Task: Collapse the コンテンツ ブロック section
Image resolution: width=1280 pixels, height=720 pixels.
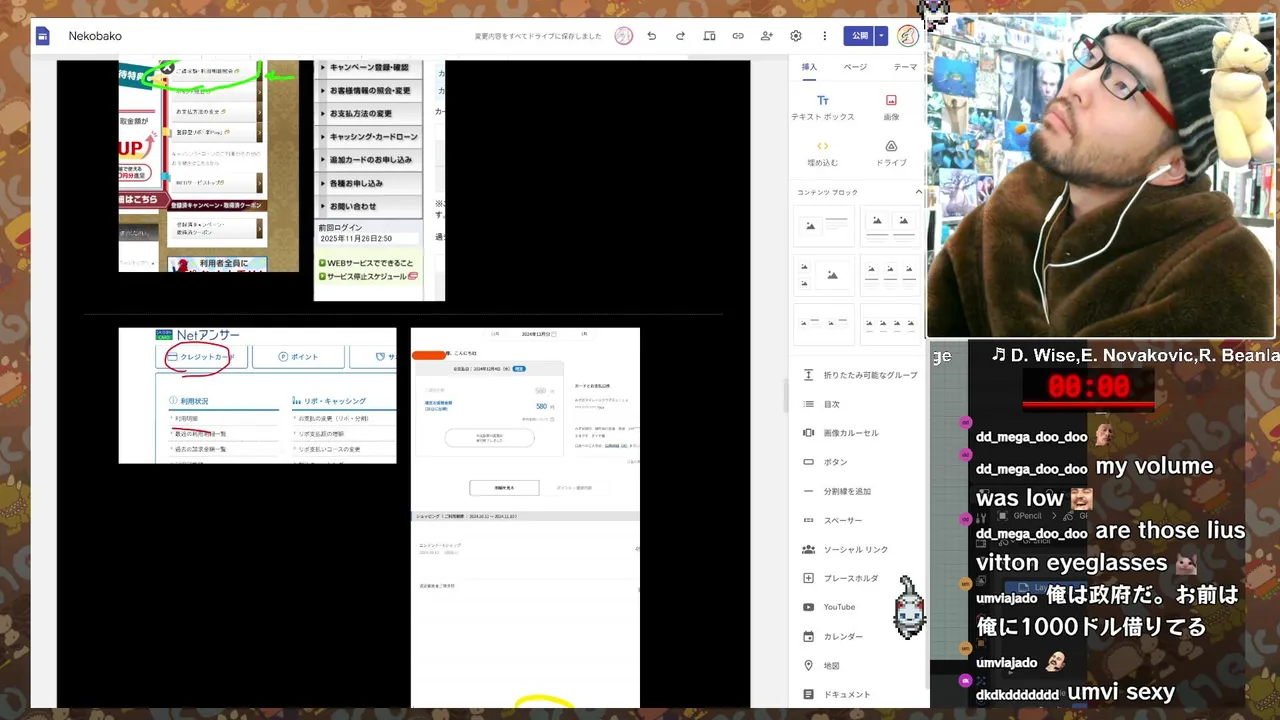Action: [x=918, y=192]
